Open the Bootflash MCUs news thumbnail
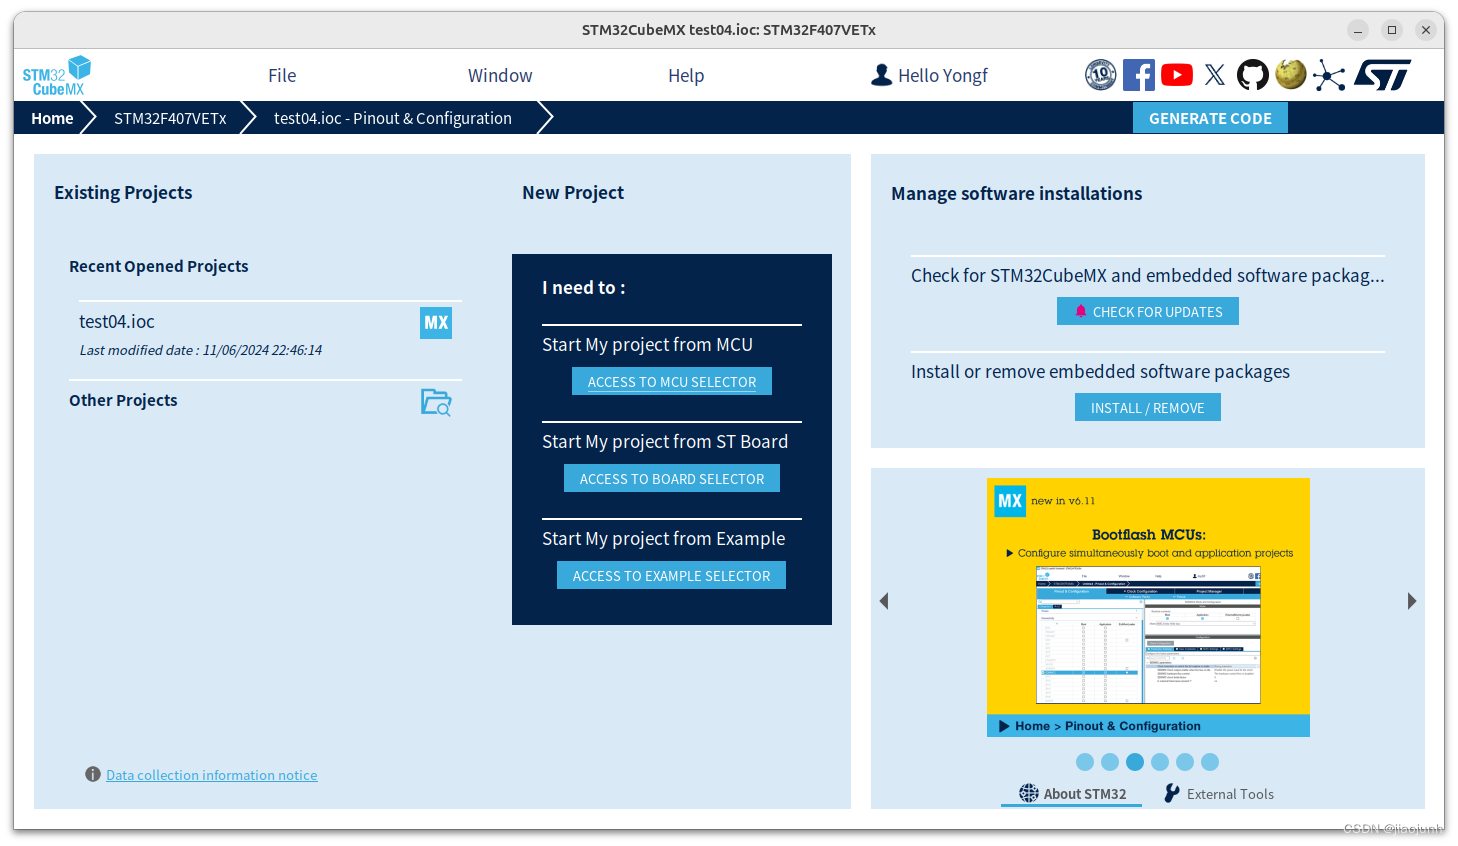 pyautogui.click(x=1148, y=634)
